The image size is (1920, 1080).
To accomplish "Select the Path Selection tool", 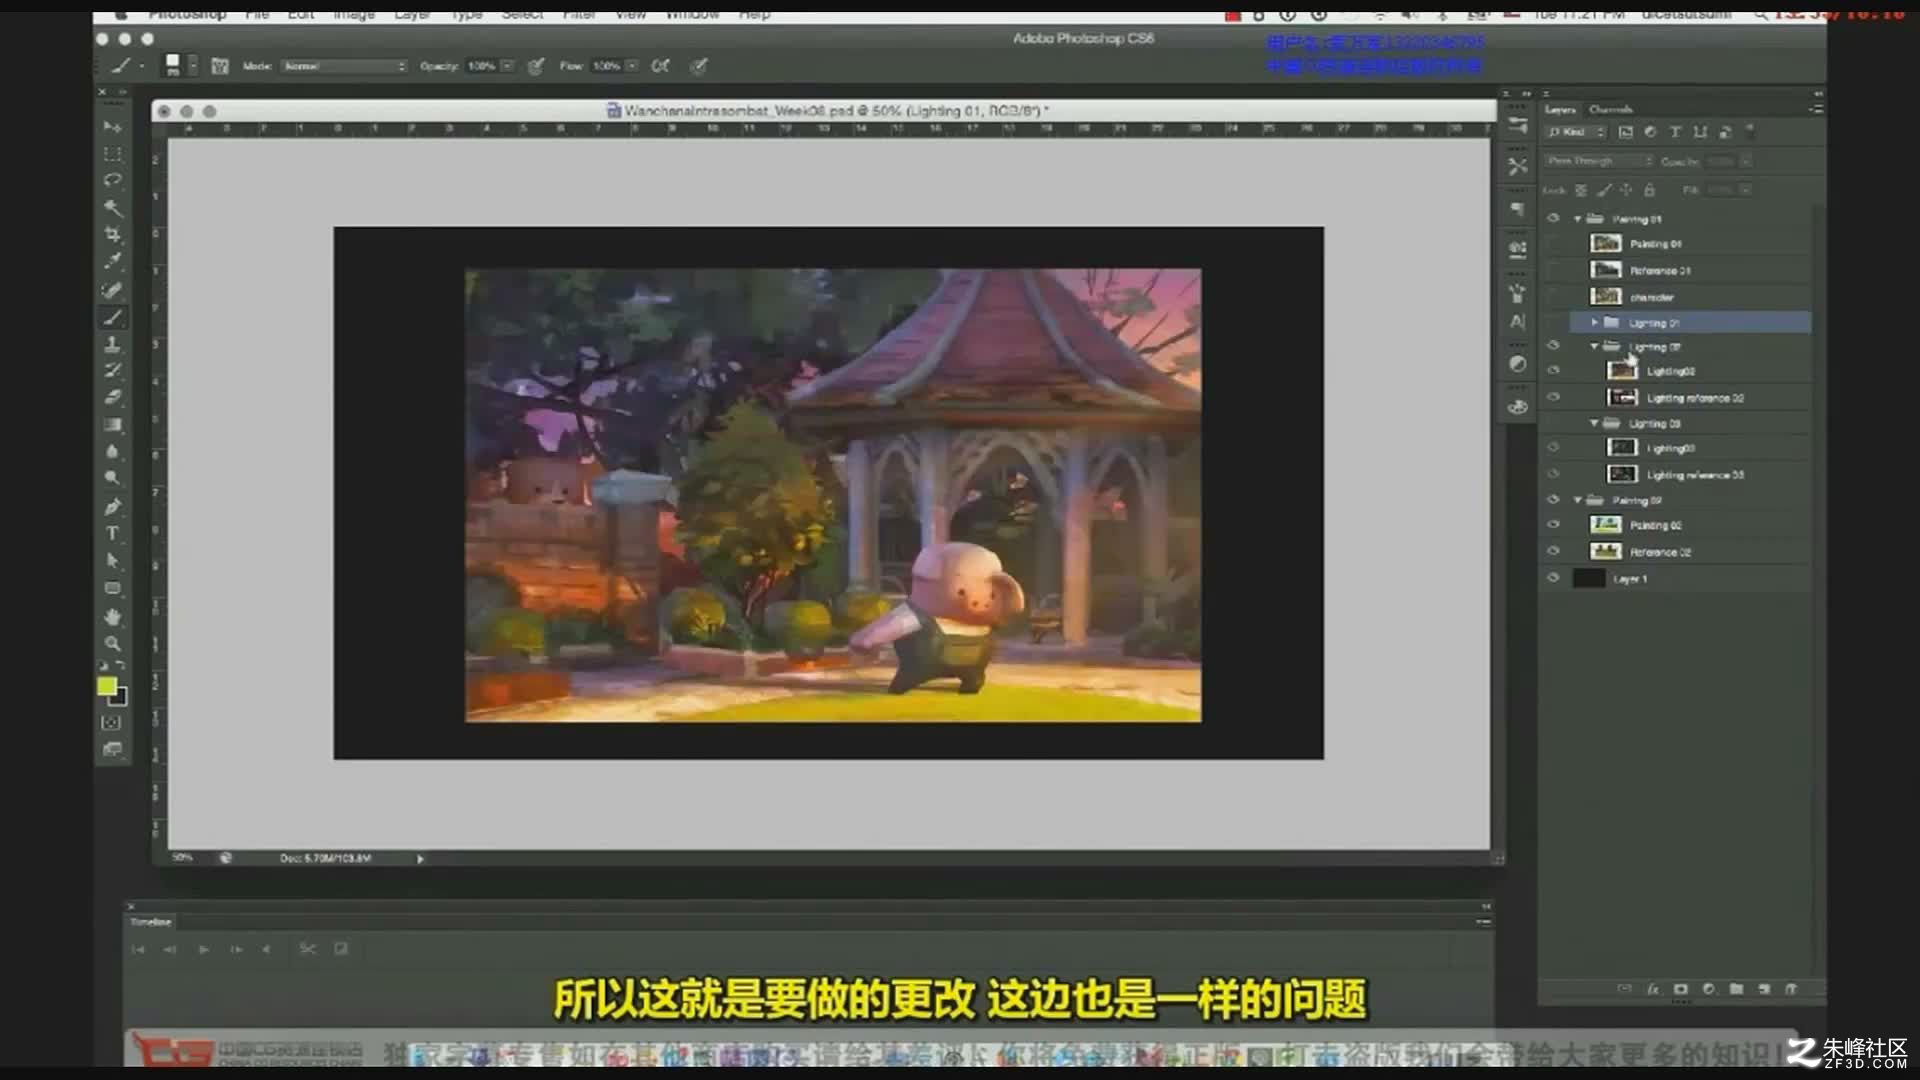I will click(112, 561).
